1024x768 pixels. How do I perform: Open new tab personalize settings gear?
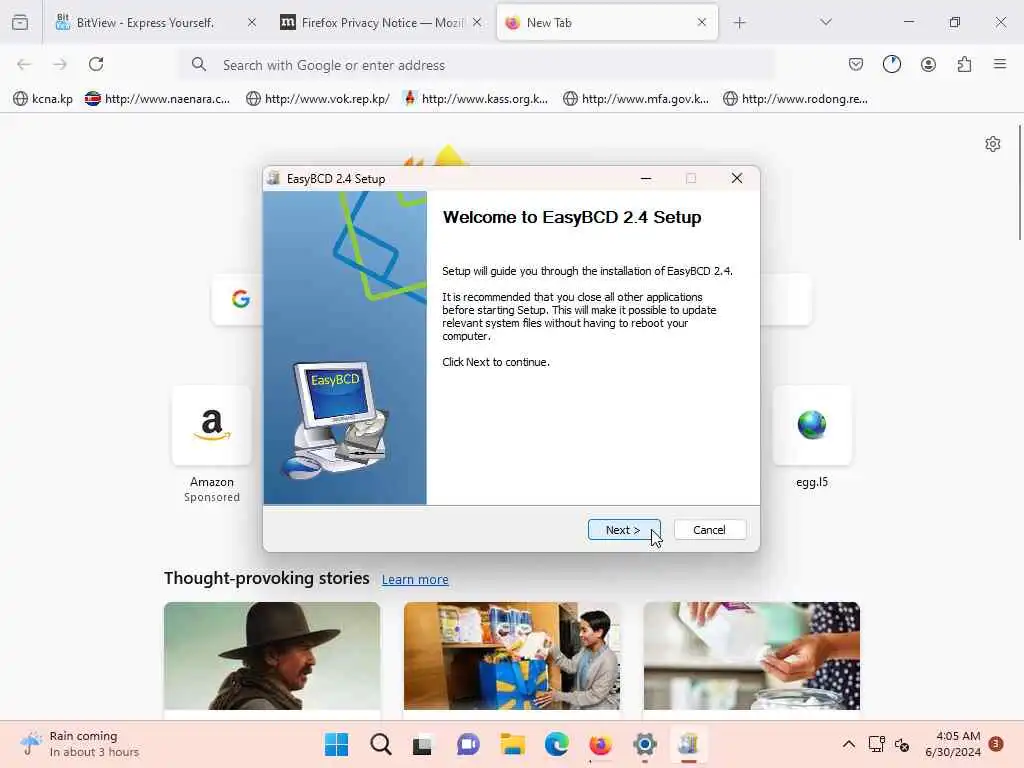(993, 144)
